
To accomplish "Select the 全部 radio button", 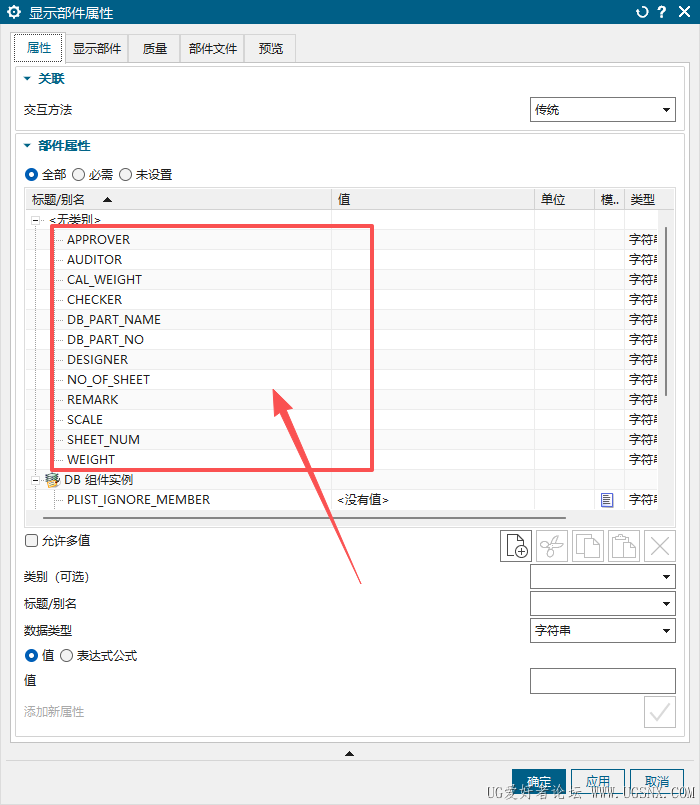I will (x=31, y=175).
